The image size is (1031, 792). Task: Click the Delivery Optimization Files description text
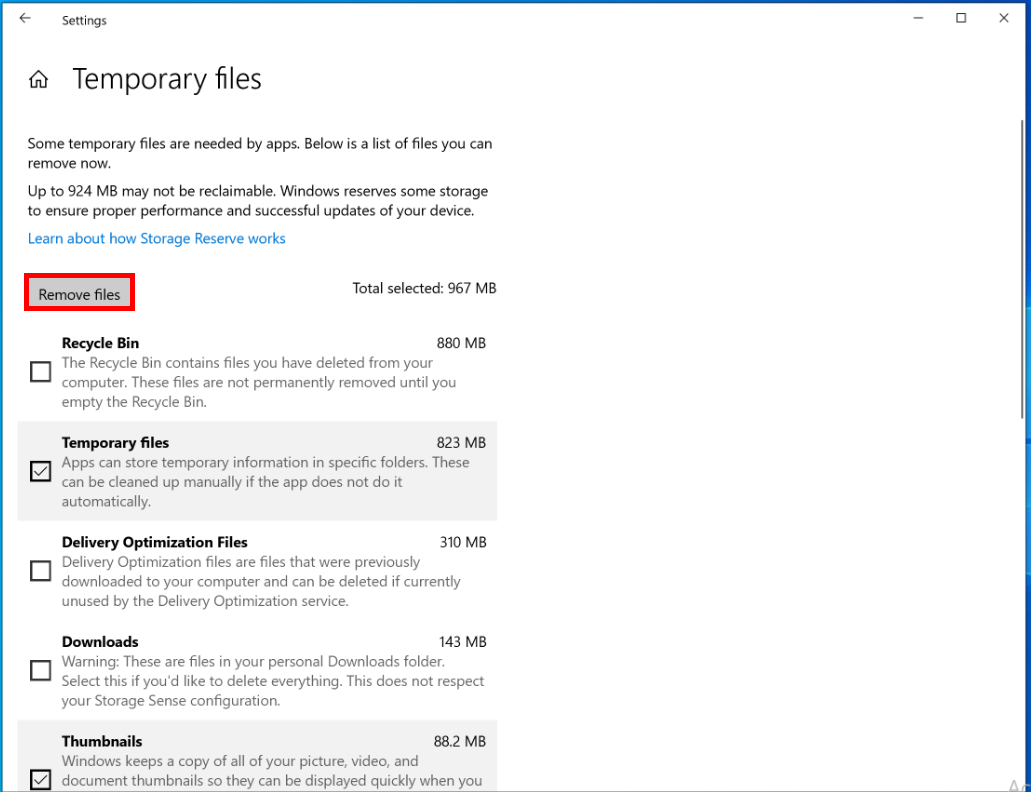tap(260, 581)
